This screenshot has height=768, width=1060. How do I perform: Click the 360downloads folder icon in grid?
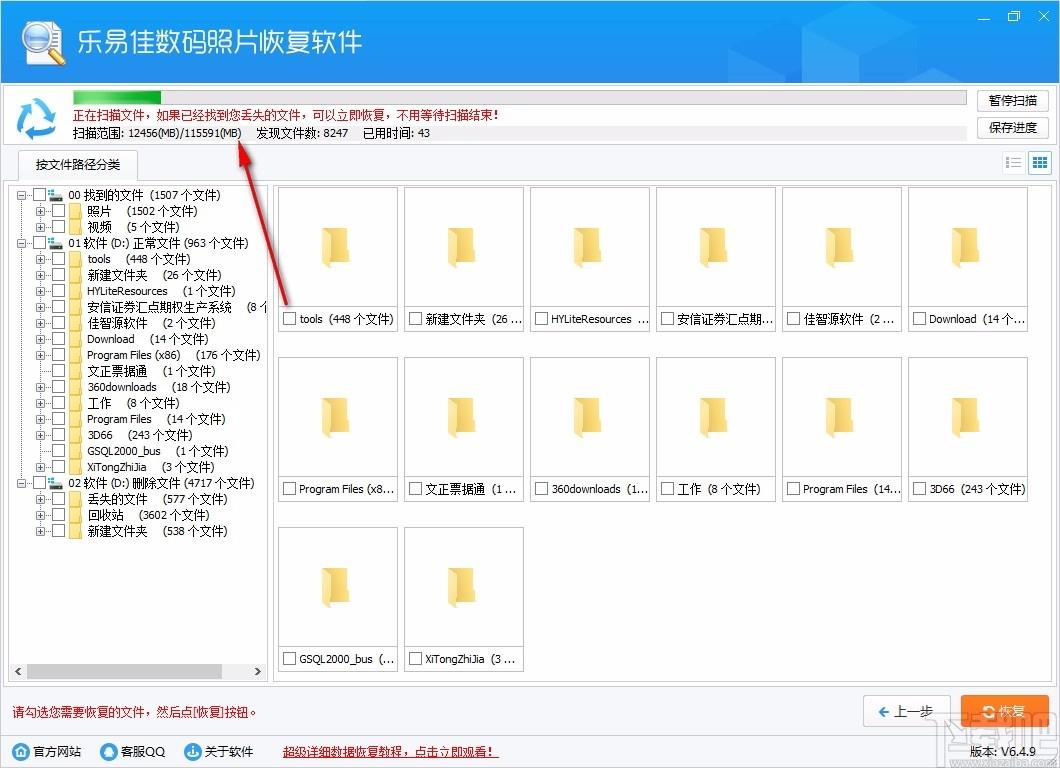[x=589, y=416]
